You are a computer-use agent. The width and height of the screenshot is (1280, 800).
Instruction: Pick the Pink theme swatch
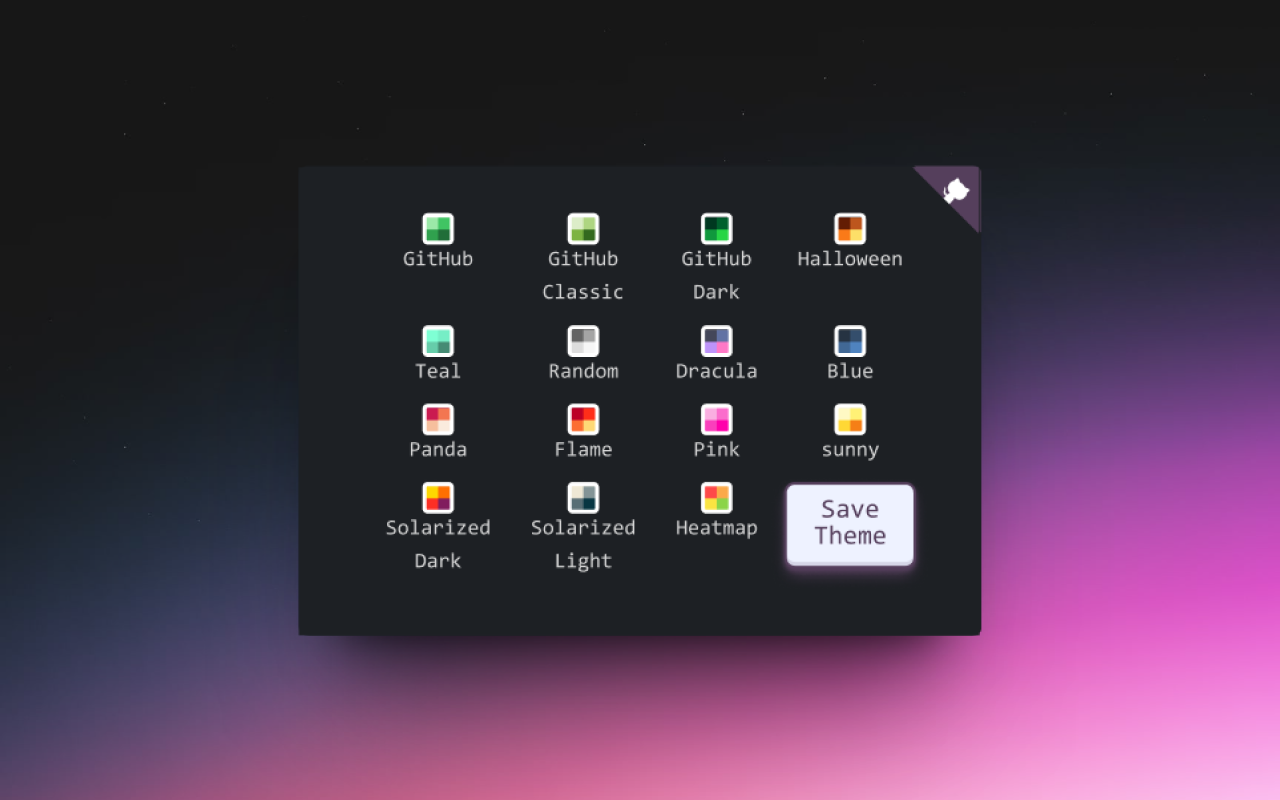pos(716,418)
